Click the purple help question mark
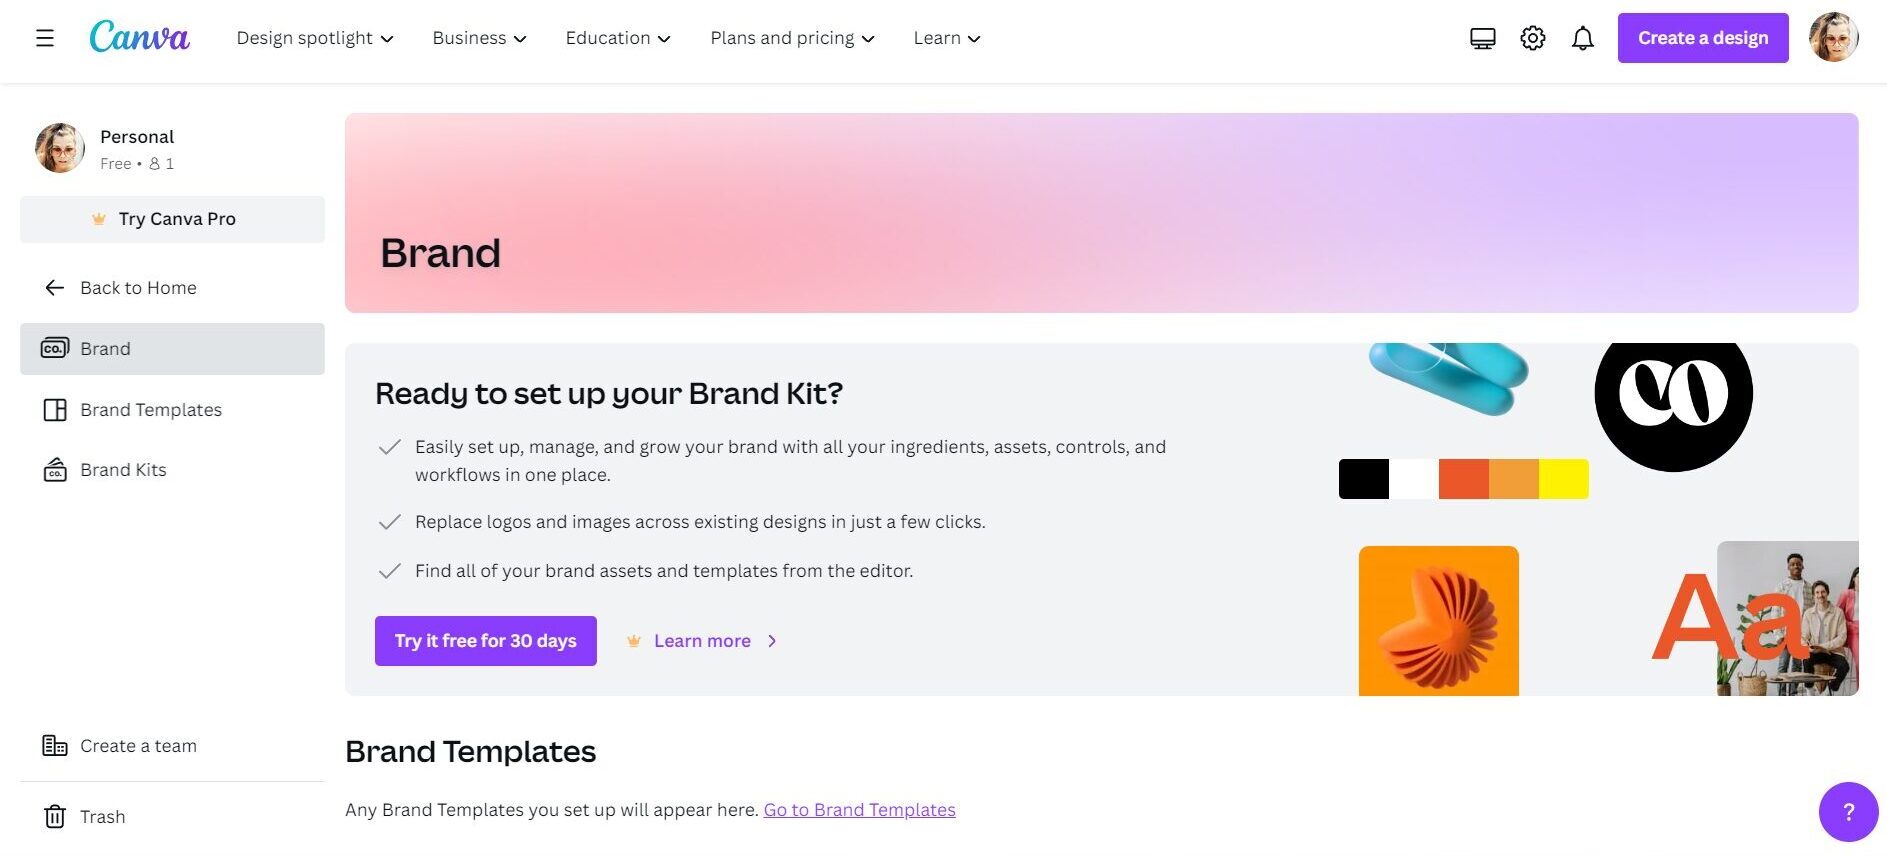The height and width of the screenshot is (856, 1887). pos(1848,811)
